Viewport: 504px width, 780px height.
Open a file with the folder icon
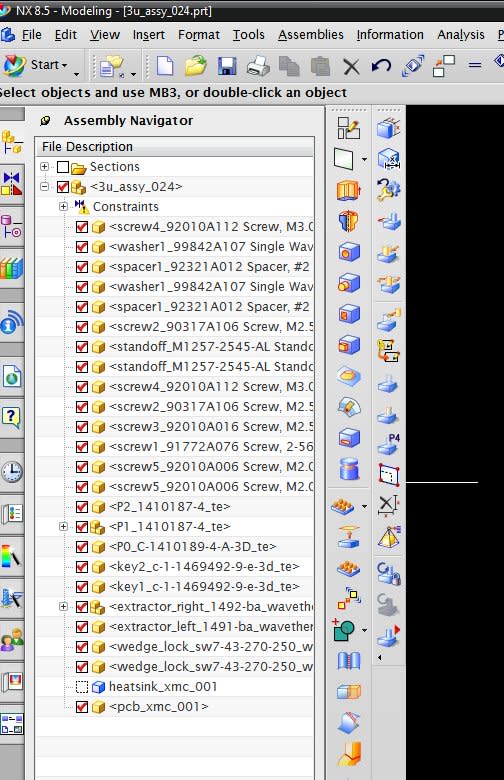click(x=196, y=66)
